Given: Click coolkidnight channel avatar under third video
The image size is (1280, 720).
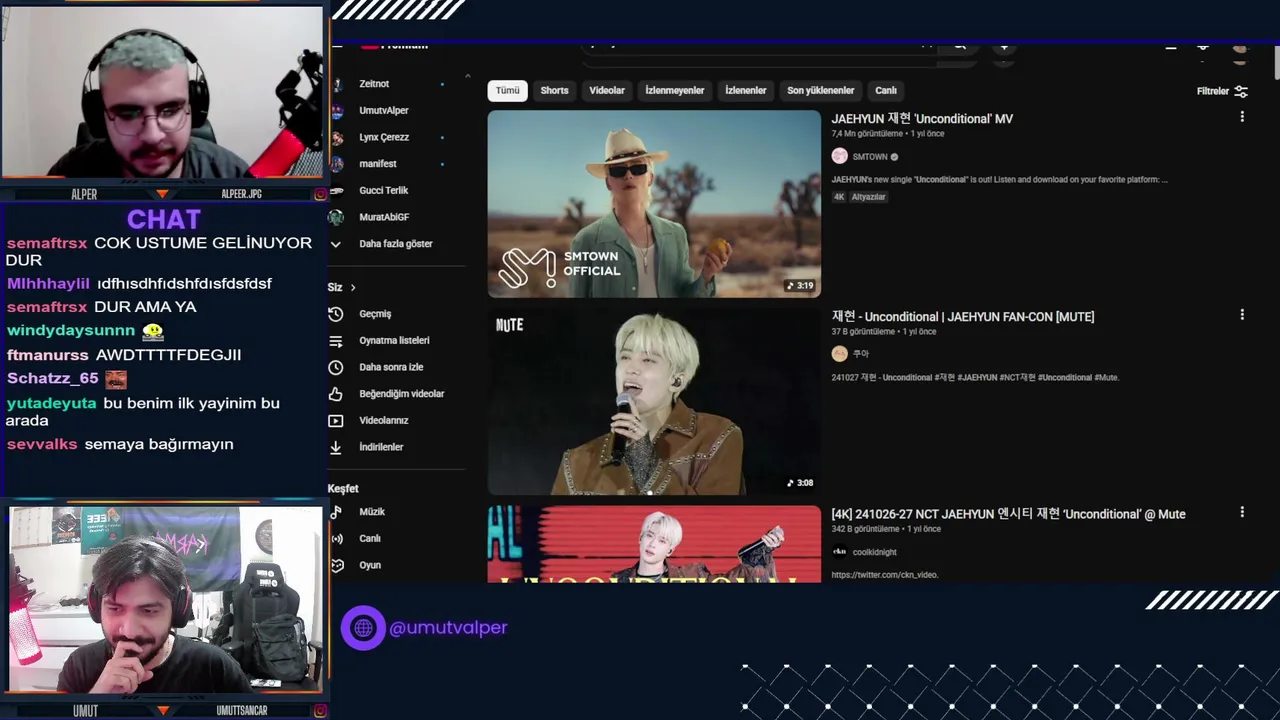Looking at the screenshot, I should pos(839,551).
